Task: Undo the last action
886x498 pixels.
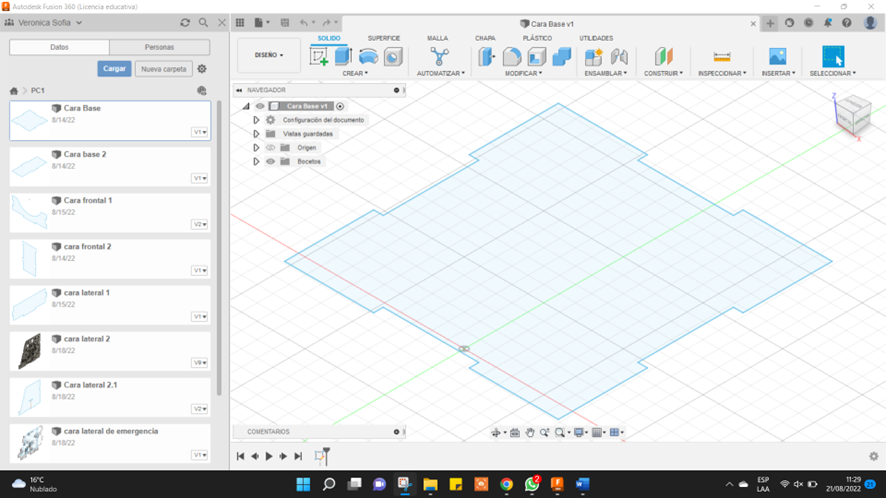Action: 304,23
